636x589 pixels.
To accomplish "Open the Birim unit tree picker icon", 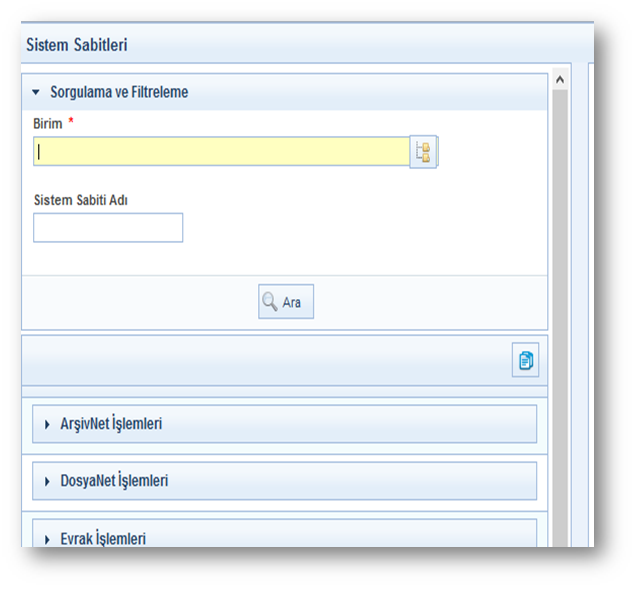I will pyautogui.click(x=424, y=152).
